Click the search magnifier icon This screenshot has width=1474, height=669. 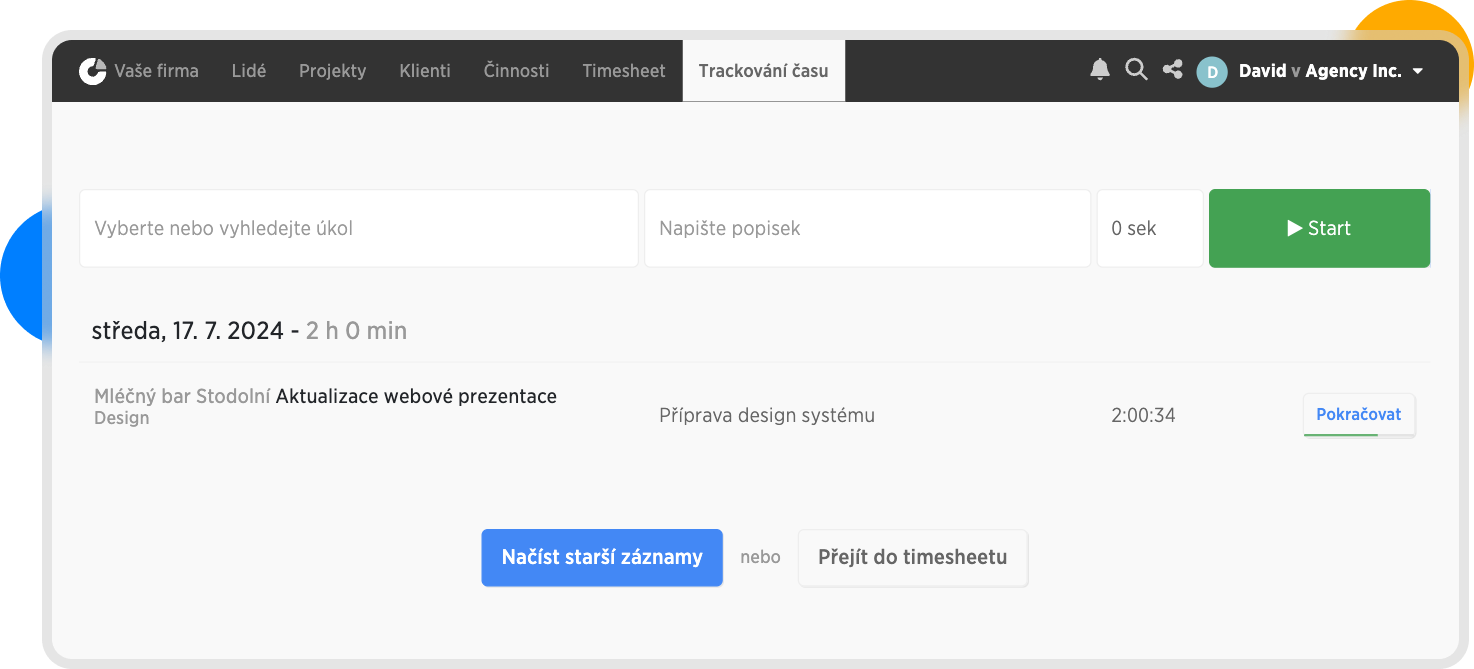tap(1136, 70)
